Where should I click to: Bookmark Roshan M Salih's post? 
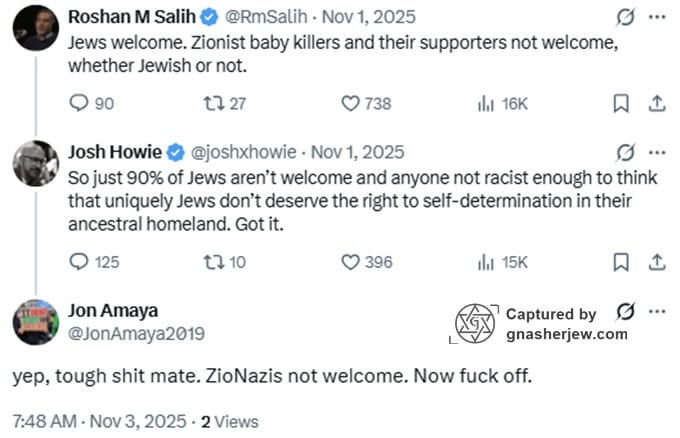tap(620, 103)
